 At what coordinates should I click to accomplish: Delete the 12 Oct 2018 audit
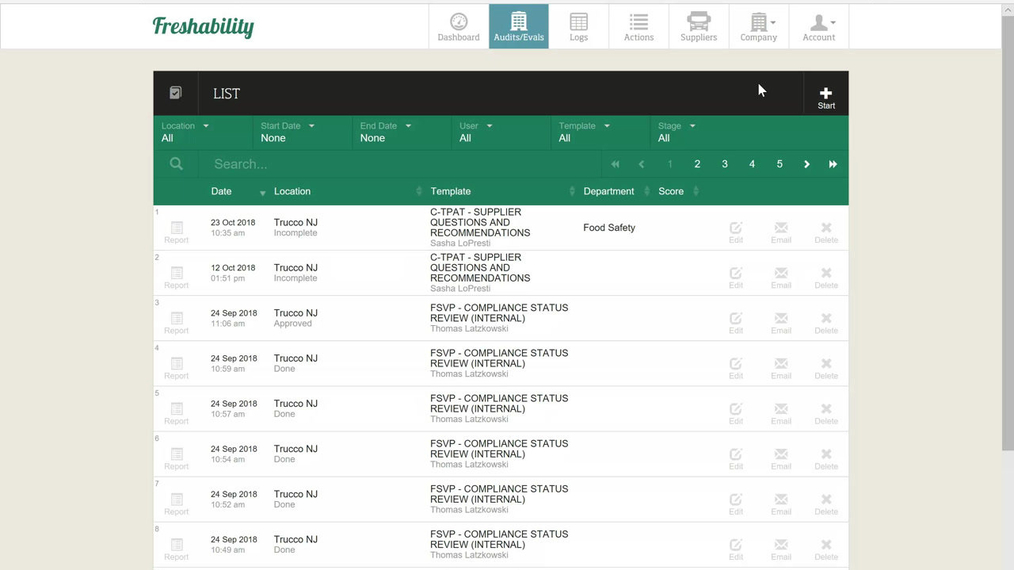pyautogui.click(x=826, y=278)
